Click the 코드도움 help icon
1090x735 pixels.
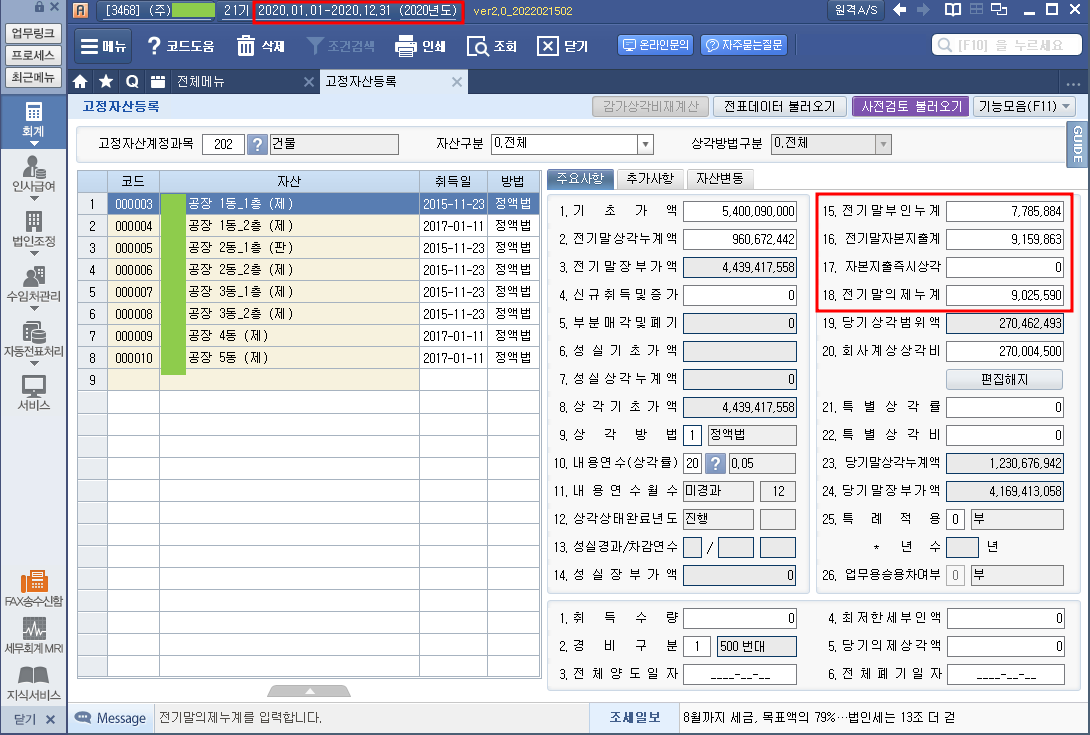[x=154, y=46]
